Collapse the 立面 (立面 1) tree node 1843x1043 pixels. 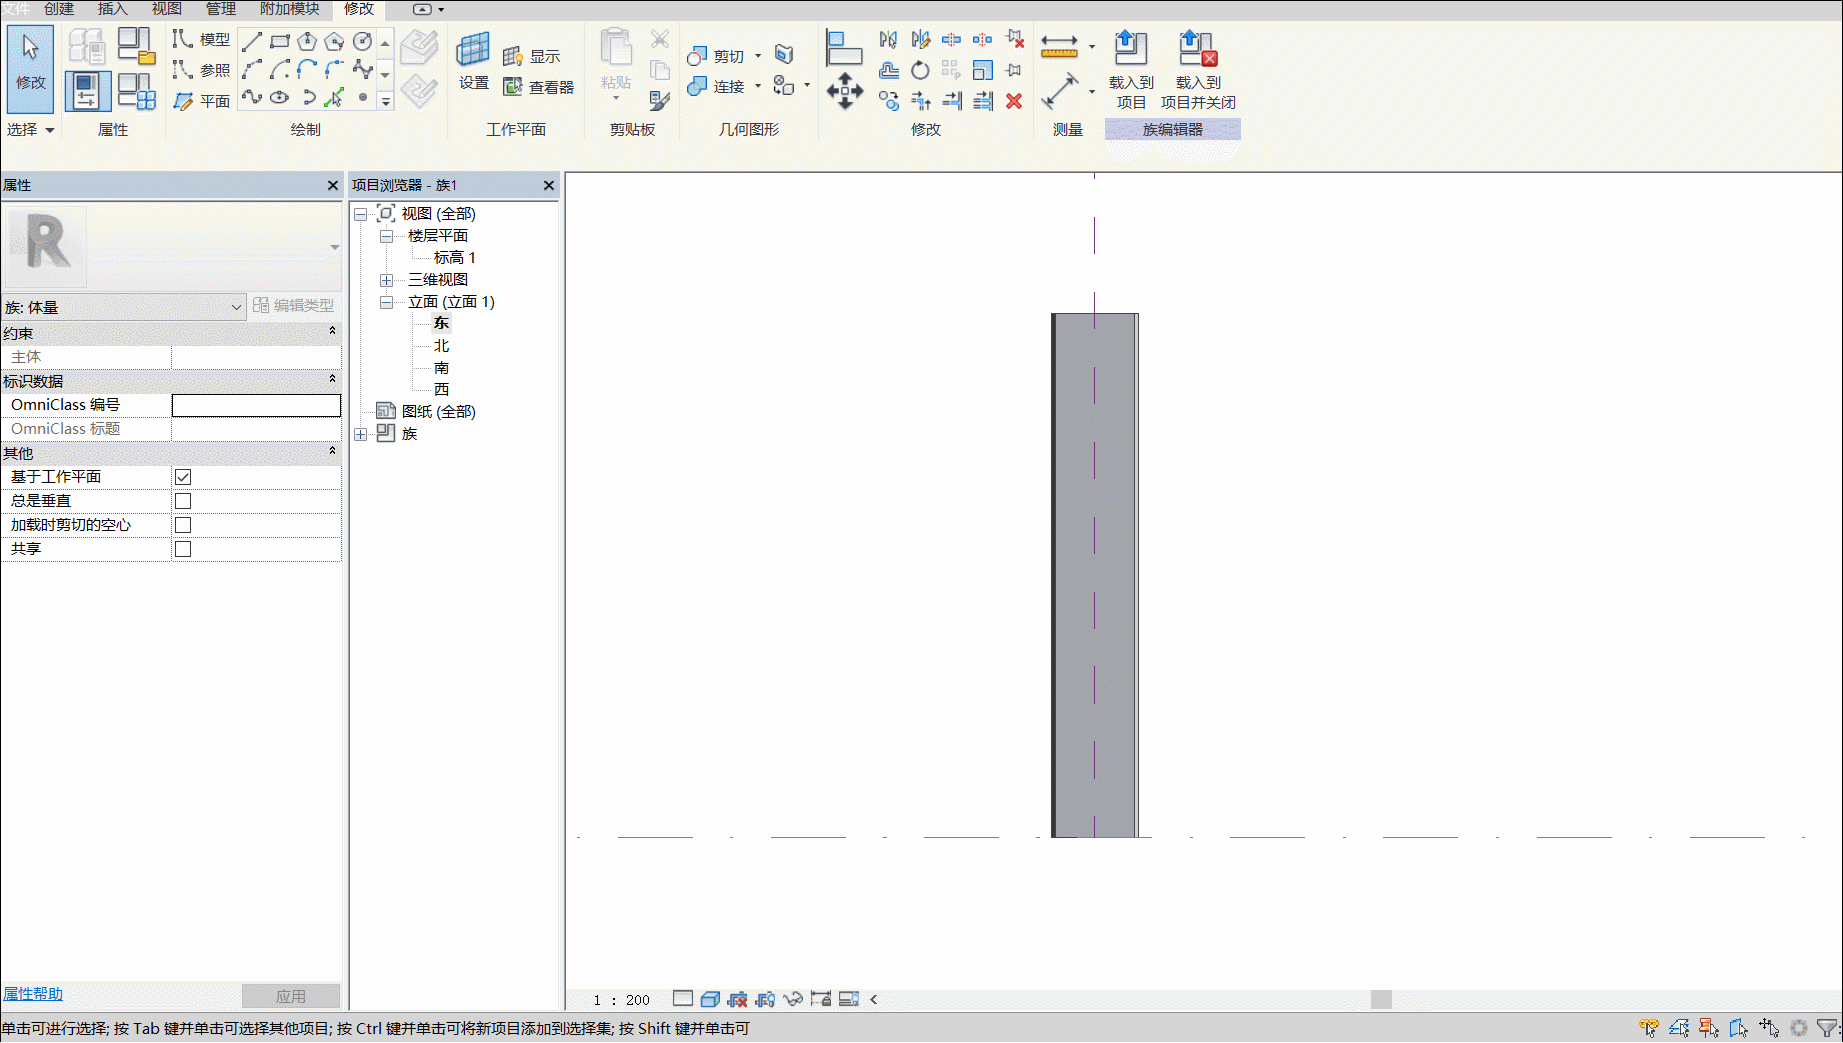pyautogui.click(x=387, y=302)
